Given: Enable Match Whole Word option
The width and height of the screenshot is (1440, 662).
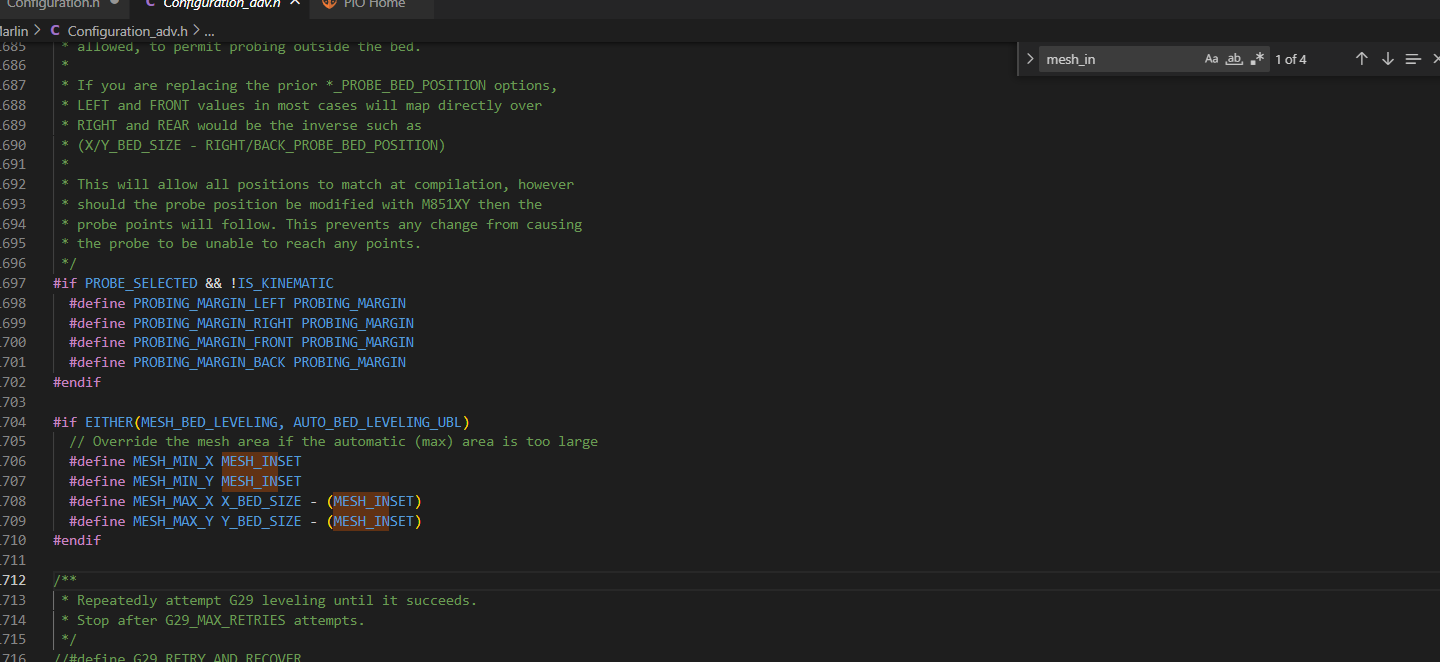Looking at the screenshot, I should (1234, 59).
